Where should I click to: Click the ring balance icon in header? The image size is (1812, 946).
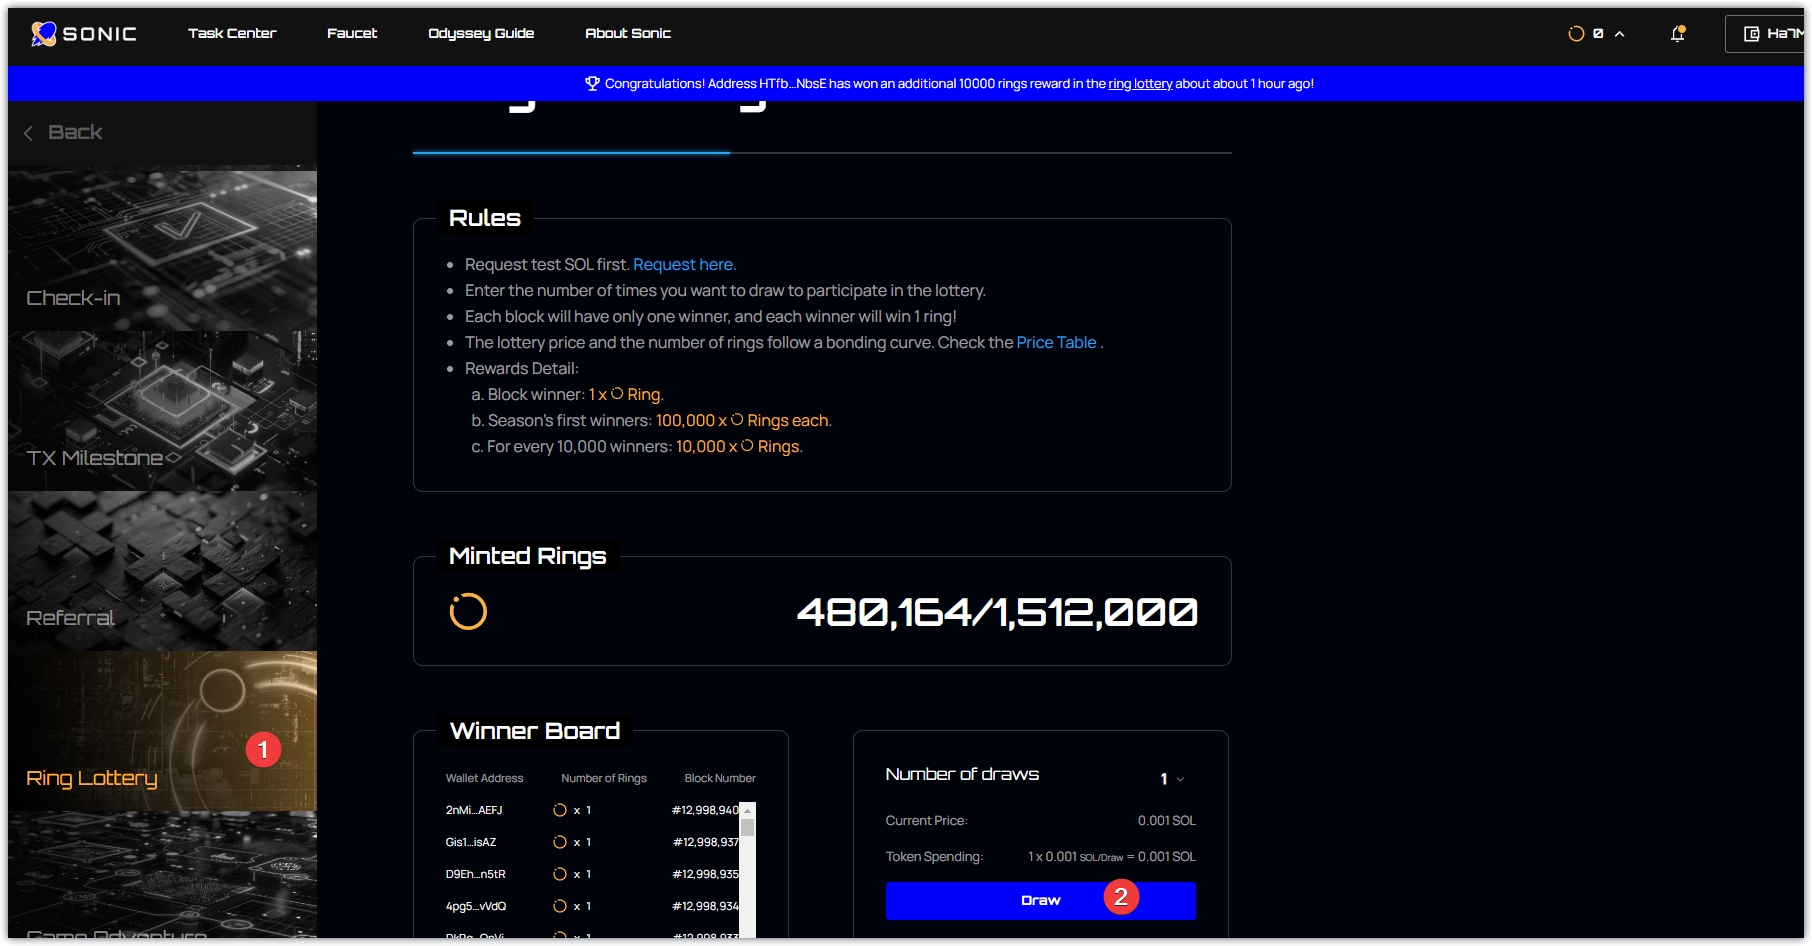(x=1576, y=34)
